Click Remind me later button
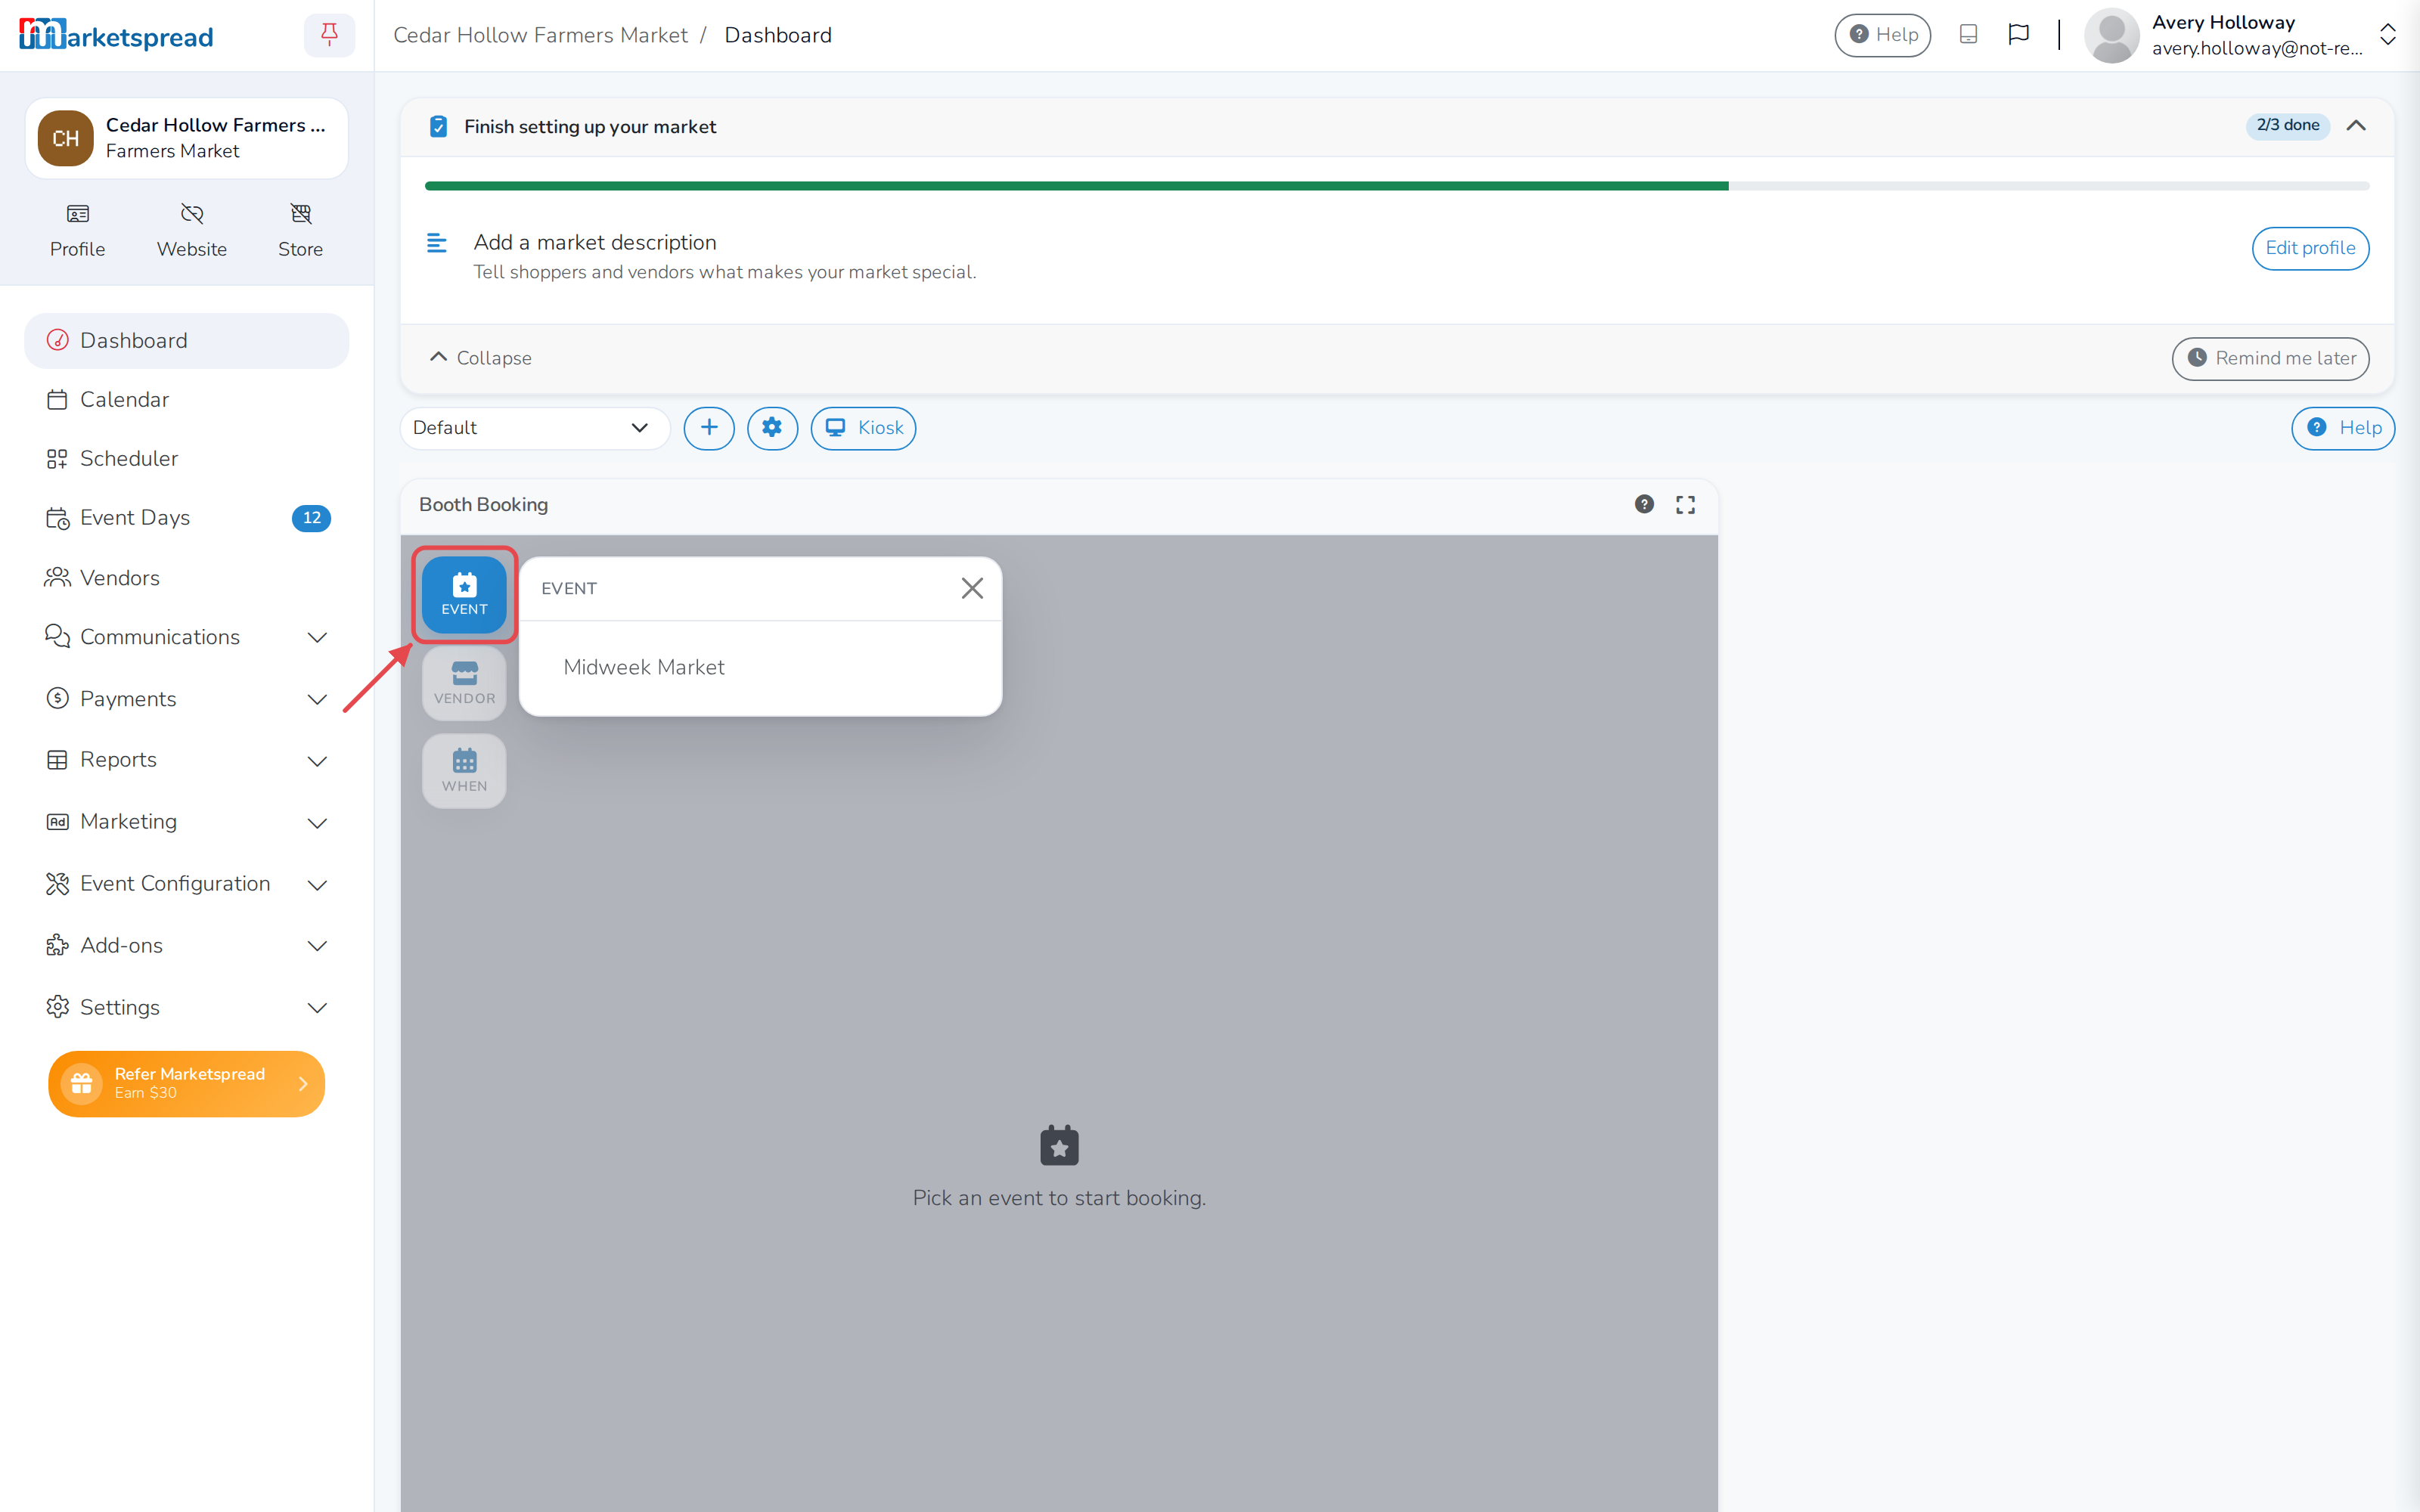The width and height of the screenshot is (2420, 1512). [x=2270, y=358]
